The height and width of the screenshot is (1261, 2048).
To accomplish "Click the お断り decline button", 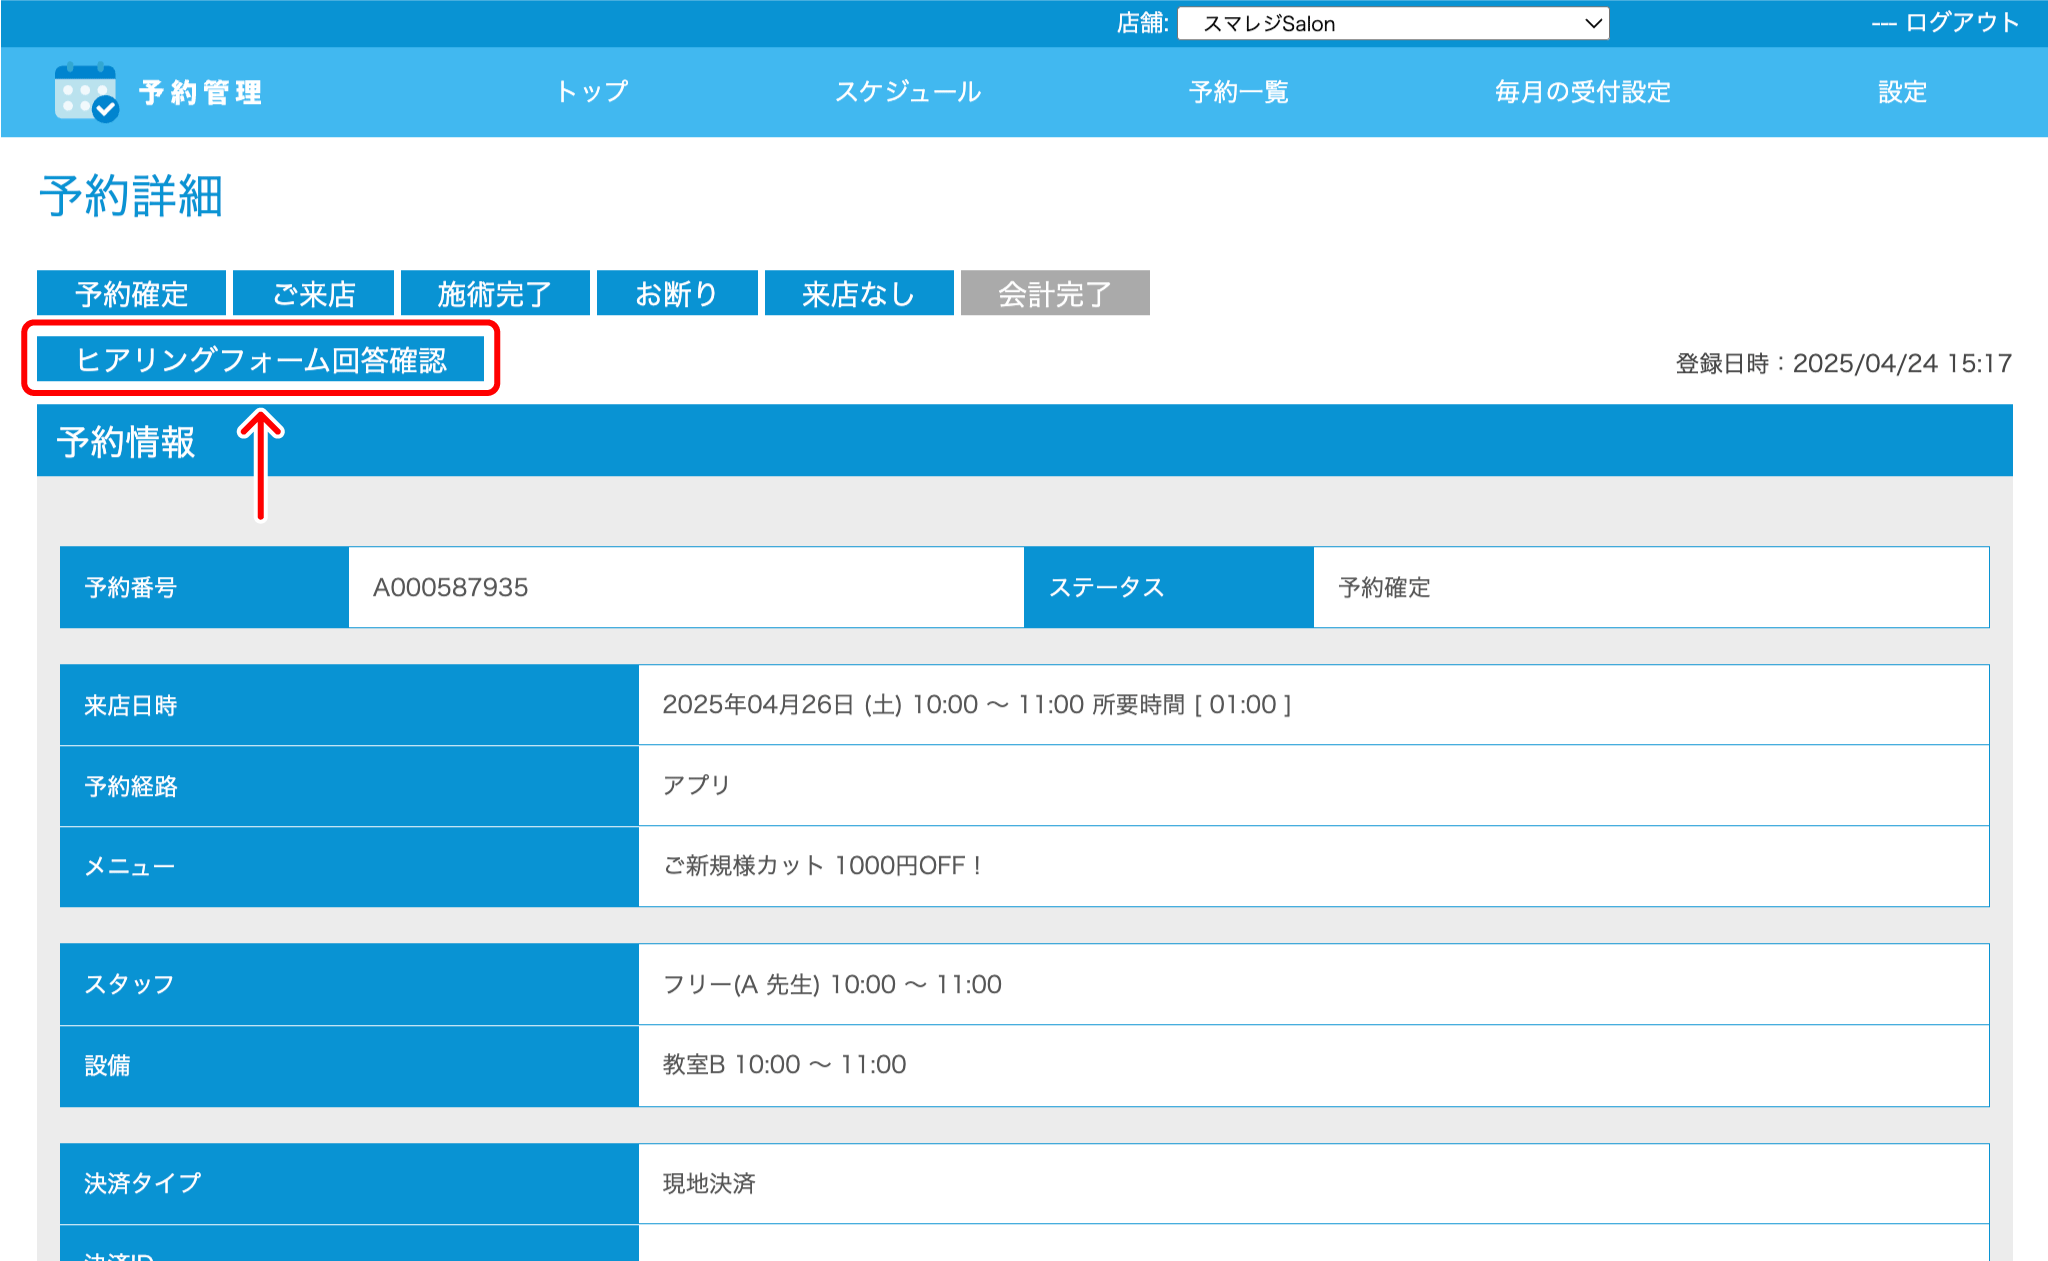I will click(x=677, y=293).
